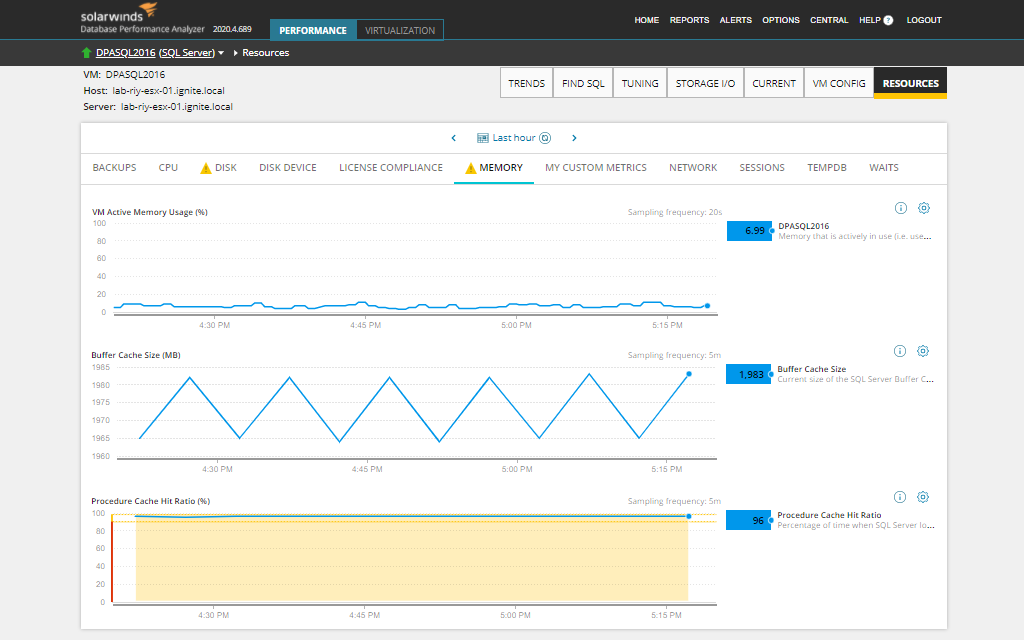The image size is (1024, 640).
Task: Click the calendar icon beside Last hour
Action: pyautogui.click(x=483, y=138)
